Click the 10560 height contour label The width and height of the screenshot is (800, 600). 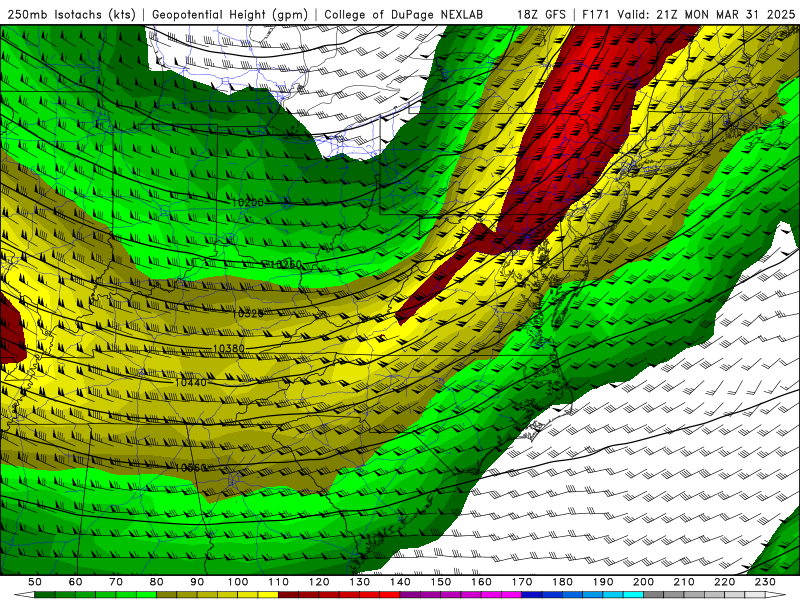191,468
